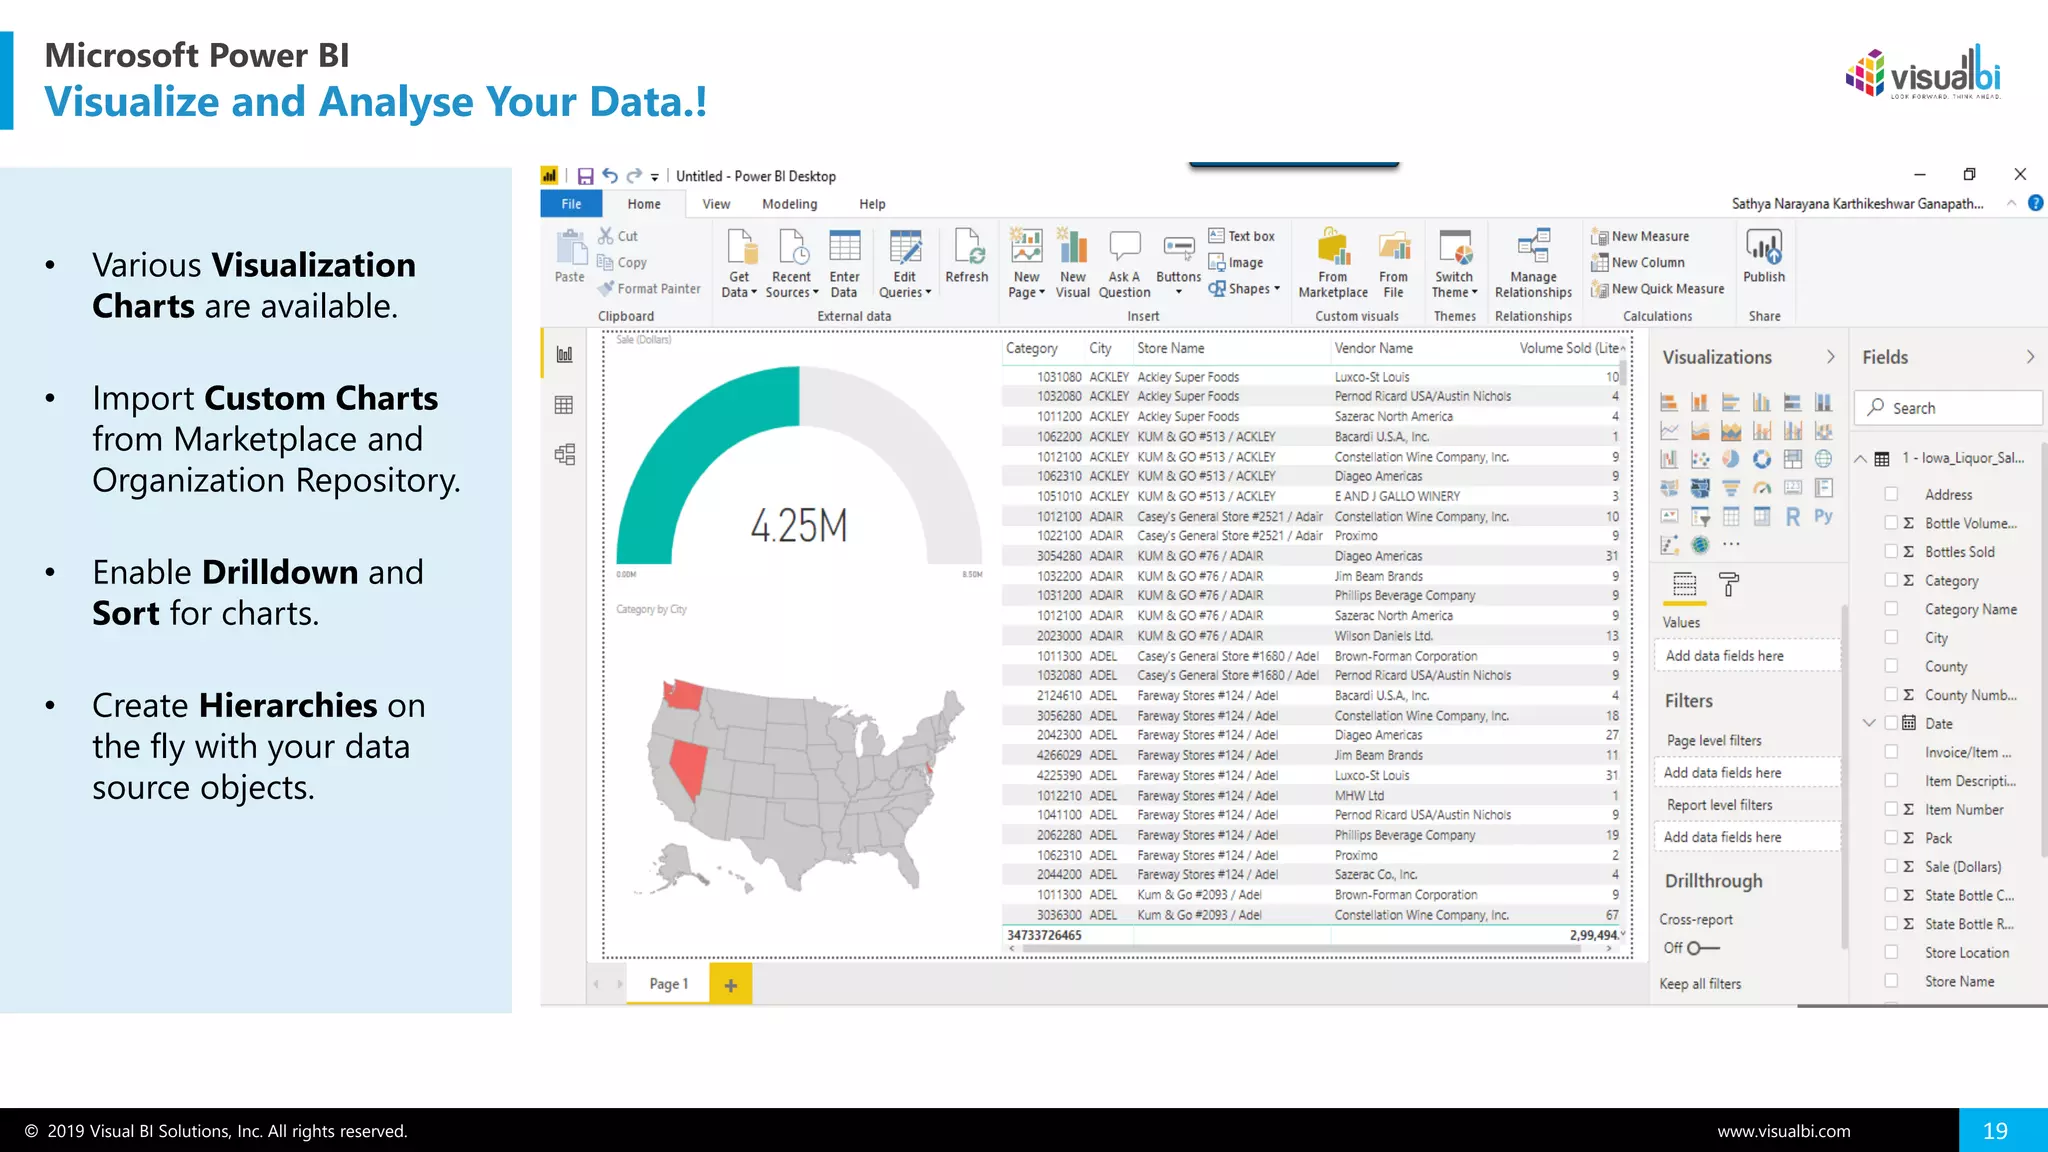This screenshot has height=1152, width=2048.
Task: Select the Python visual icon
Action: pos(1824,517)
